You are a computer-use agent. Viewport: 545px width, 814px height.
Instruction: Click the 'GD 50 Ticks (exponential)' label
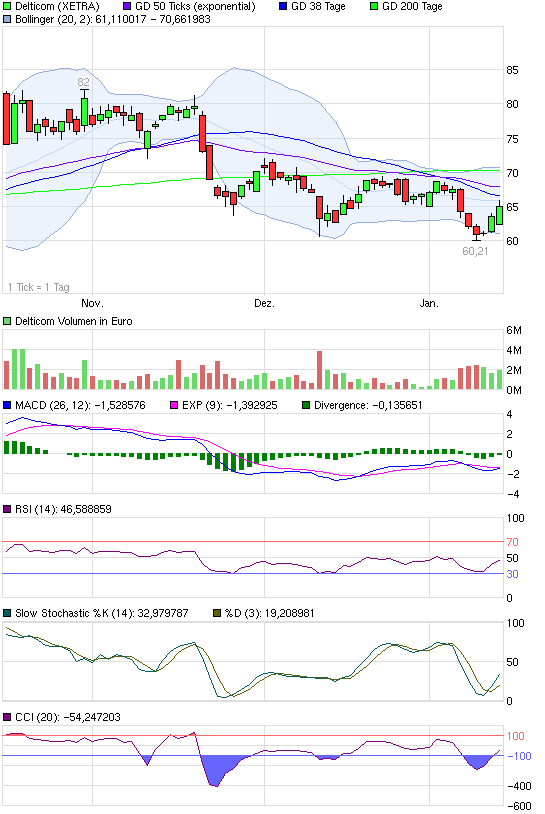pos(195,7)
